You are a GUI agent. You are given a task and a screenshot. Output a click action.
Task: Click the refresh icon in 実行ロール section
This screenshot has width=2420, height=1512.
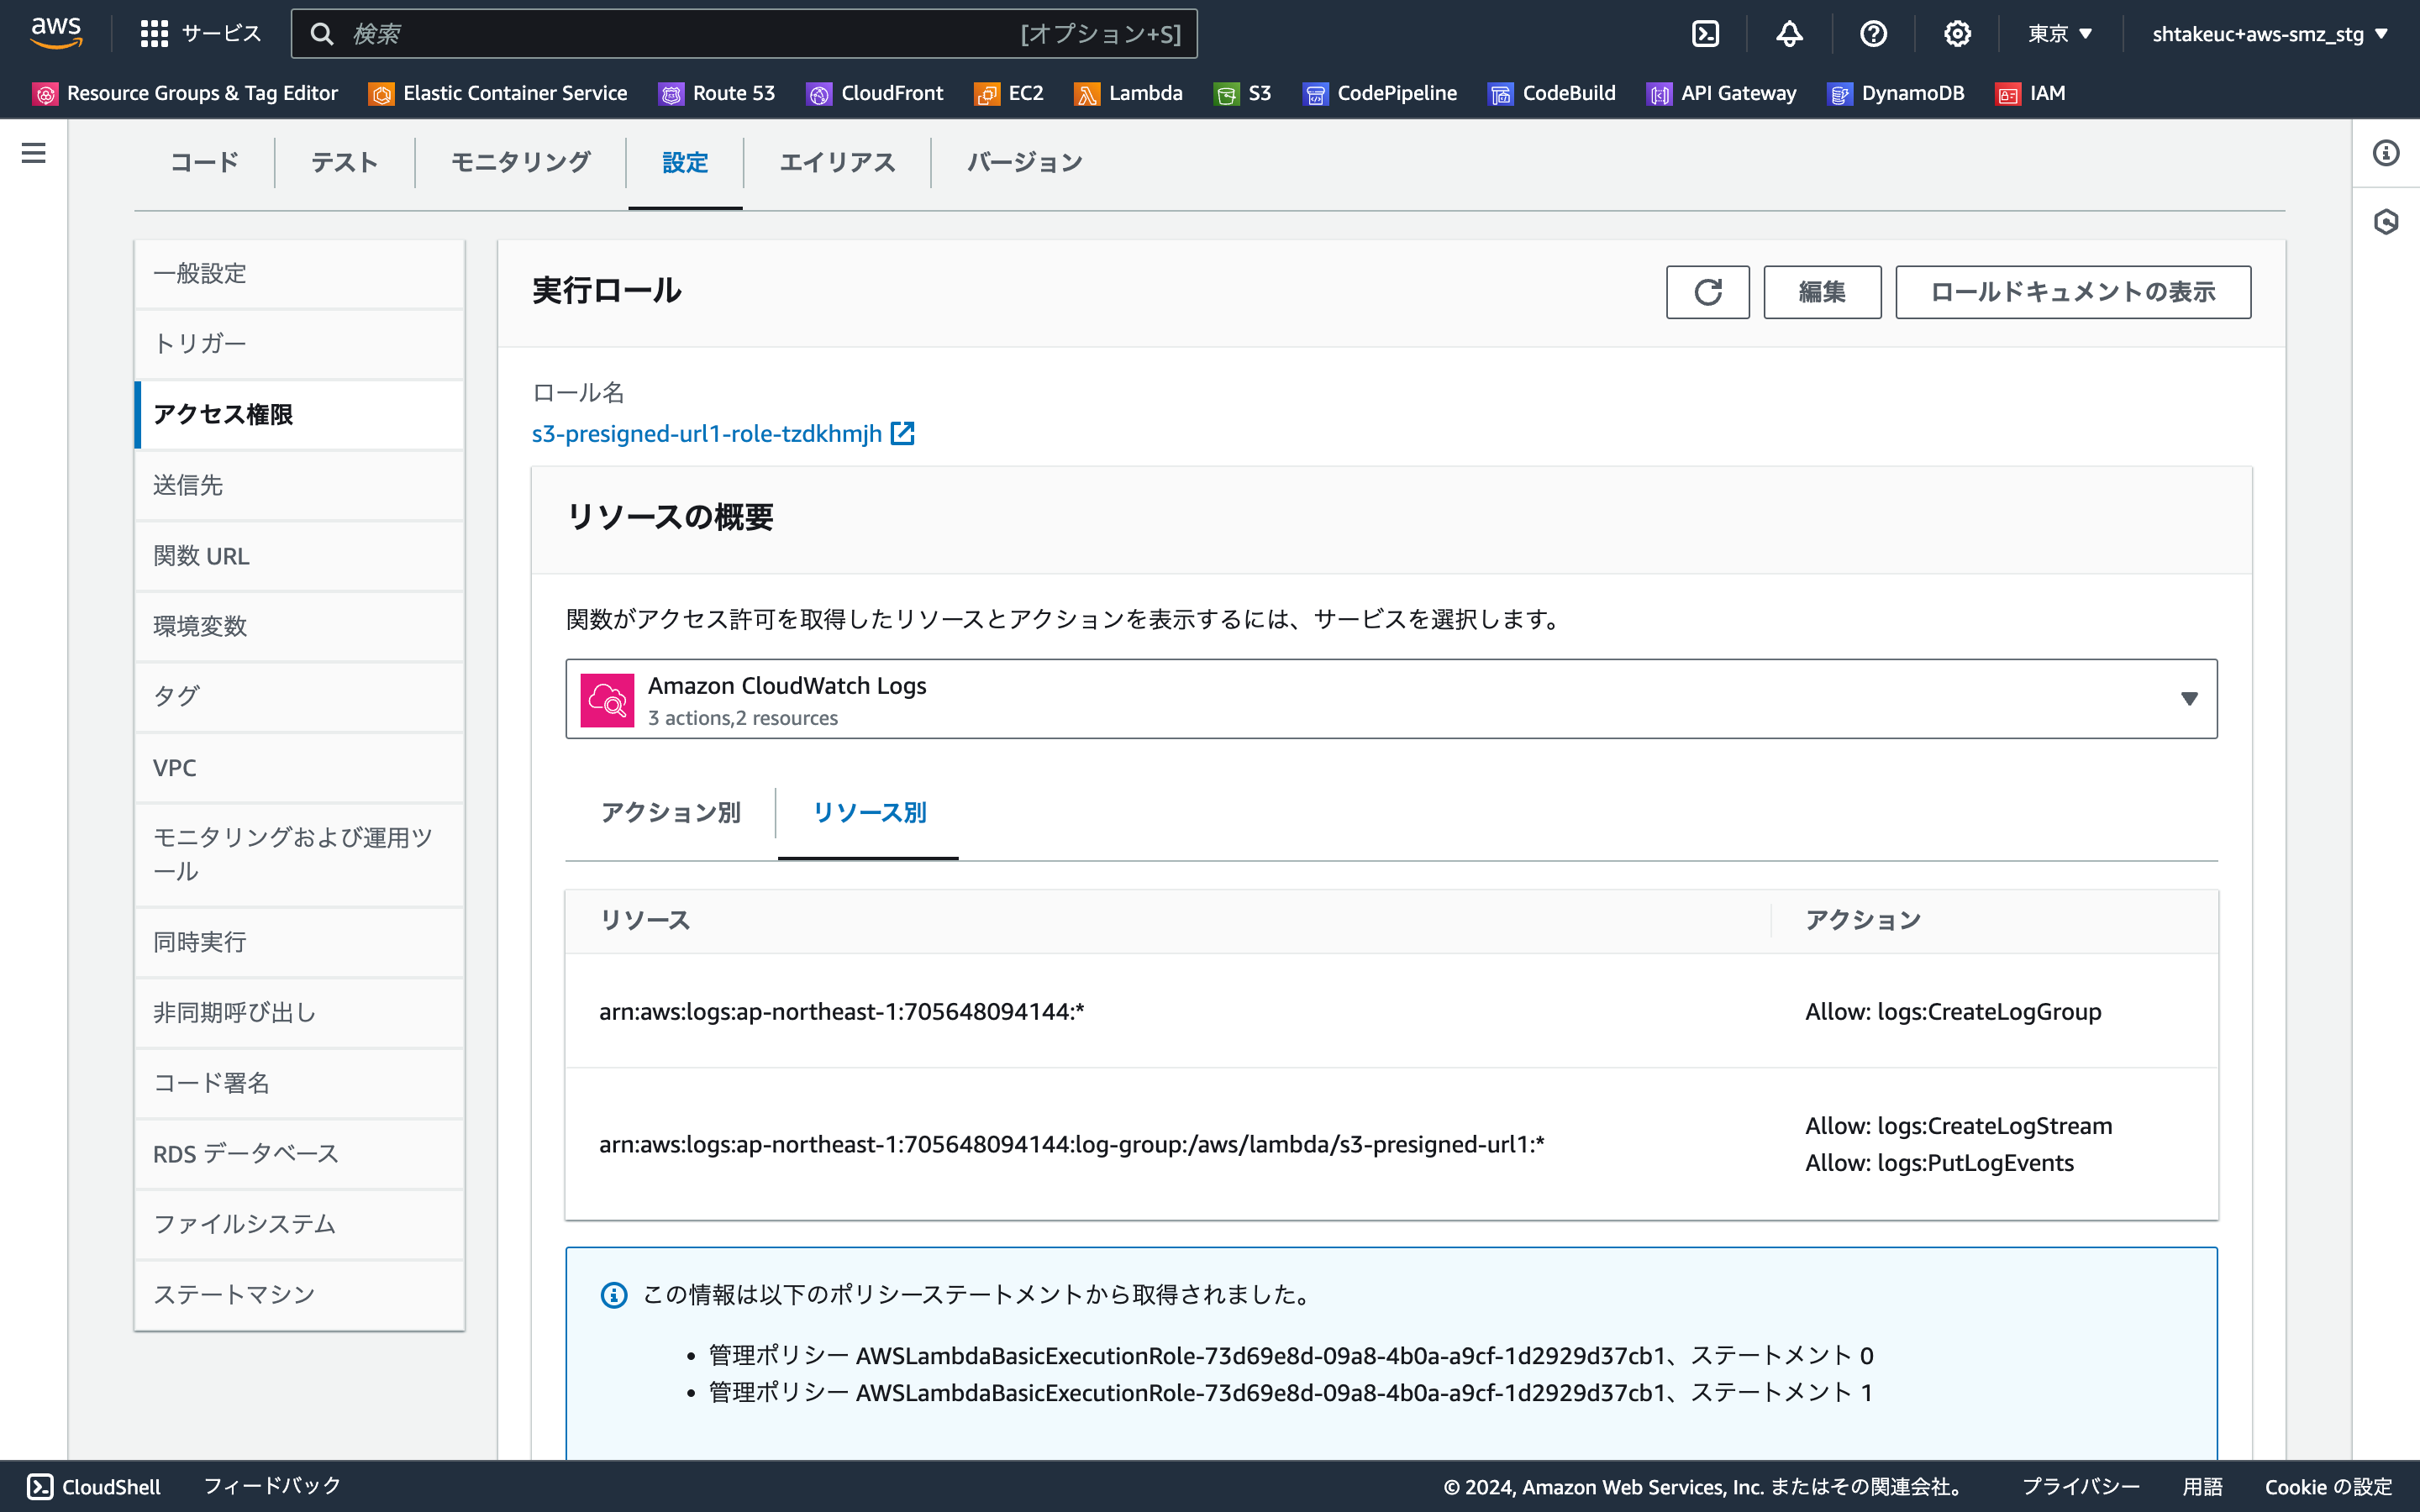point(1707,292)
